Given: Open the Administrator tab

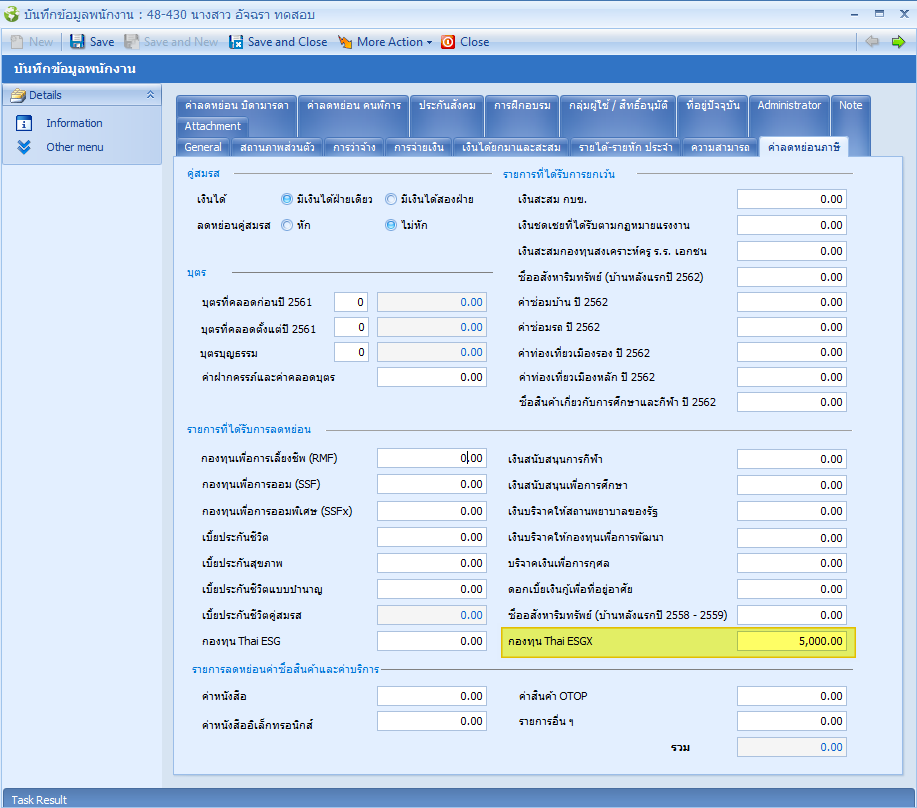Looking at the screenshot, I should [x=789, y=105].
